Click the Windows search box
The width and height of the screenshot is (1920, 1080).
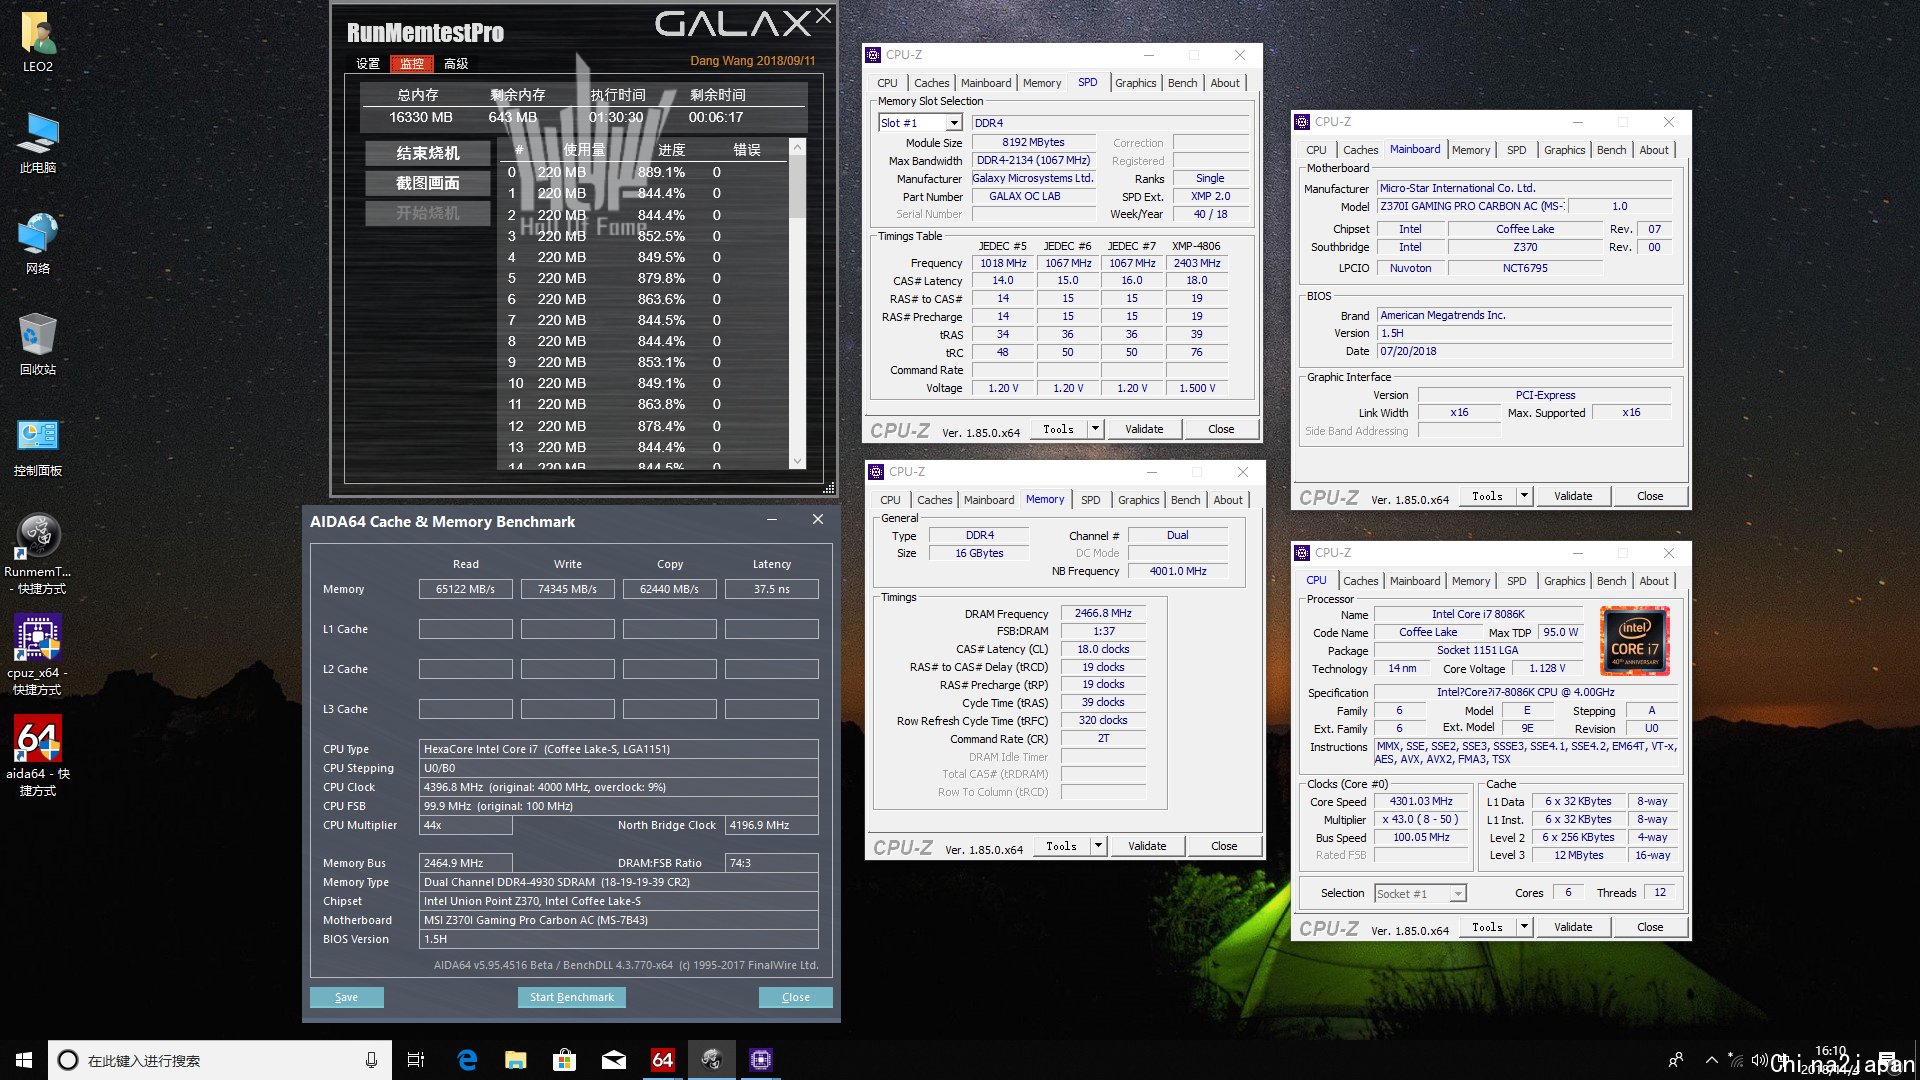point(220,1060)
